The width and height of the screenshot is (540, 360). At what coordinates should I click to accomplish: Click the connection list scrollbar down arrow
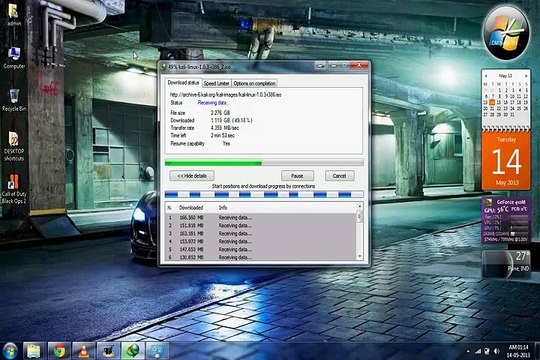360,256
